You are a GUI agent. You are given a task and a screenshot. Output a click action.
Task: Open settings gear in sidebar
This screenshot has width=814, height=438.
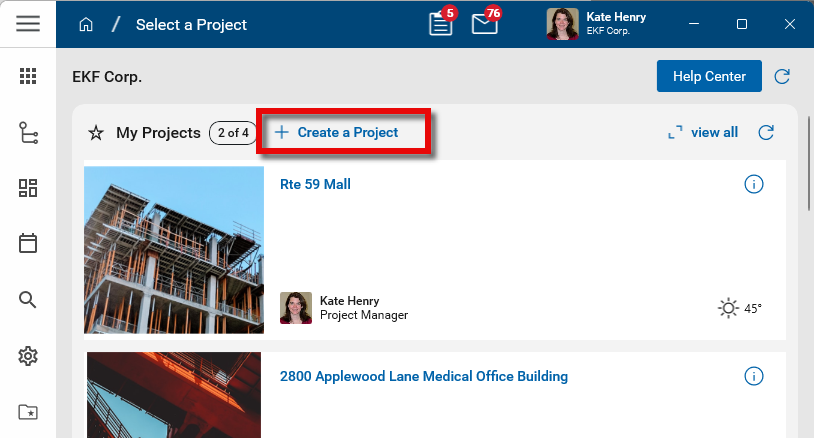(x=28, y=355)
